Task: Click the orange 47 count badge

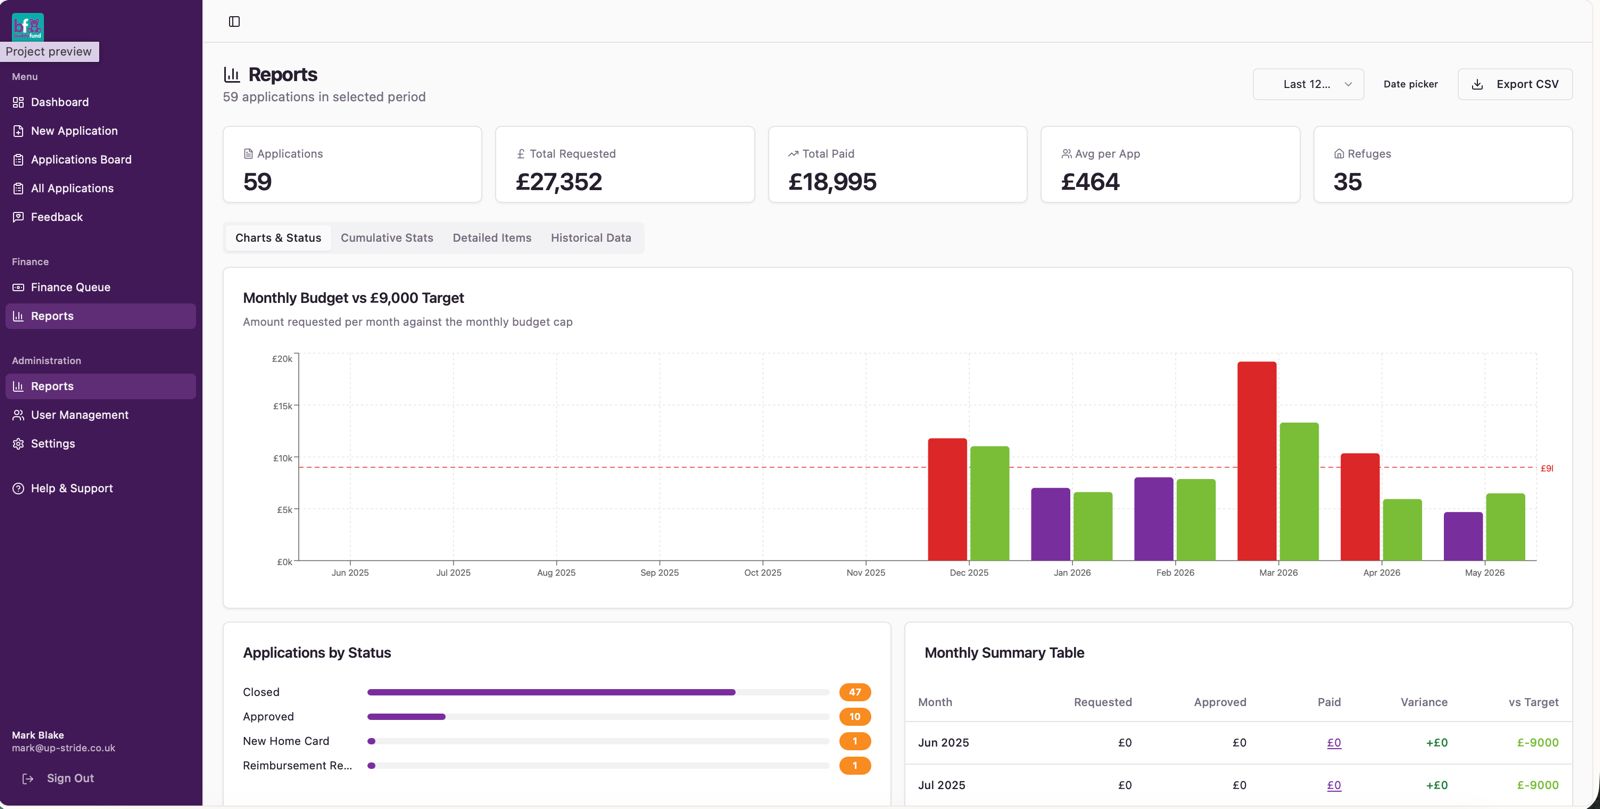Action: point(855,692)
